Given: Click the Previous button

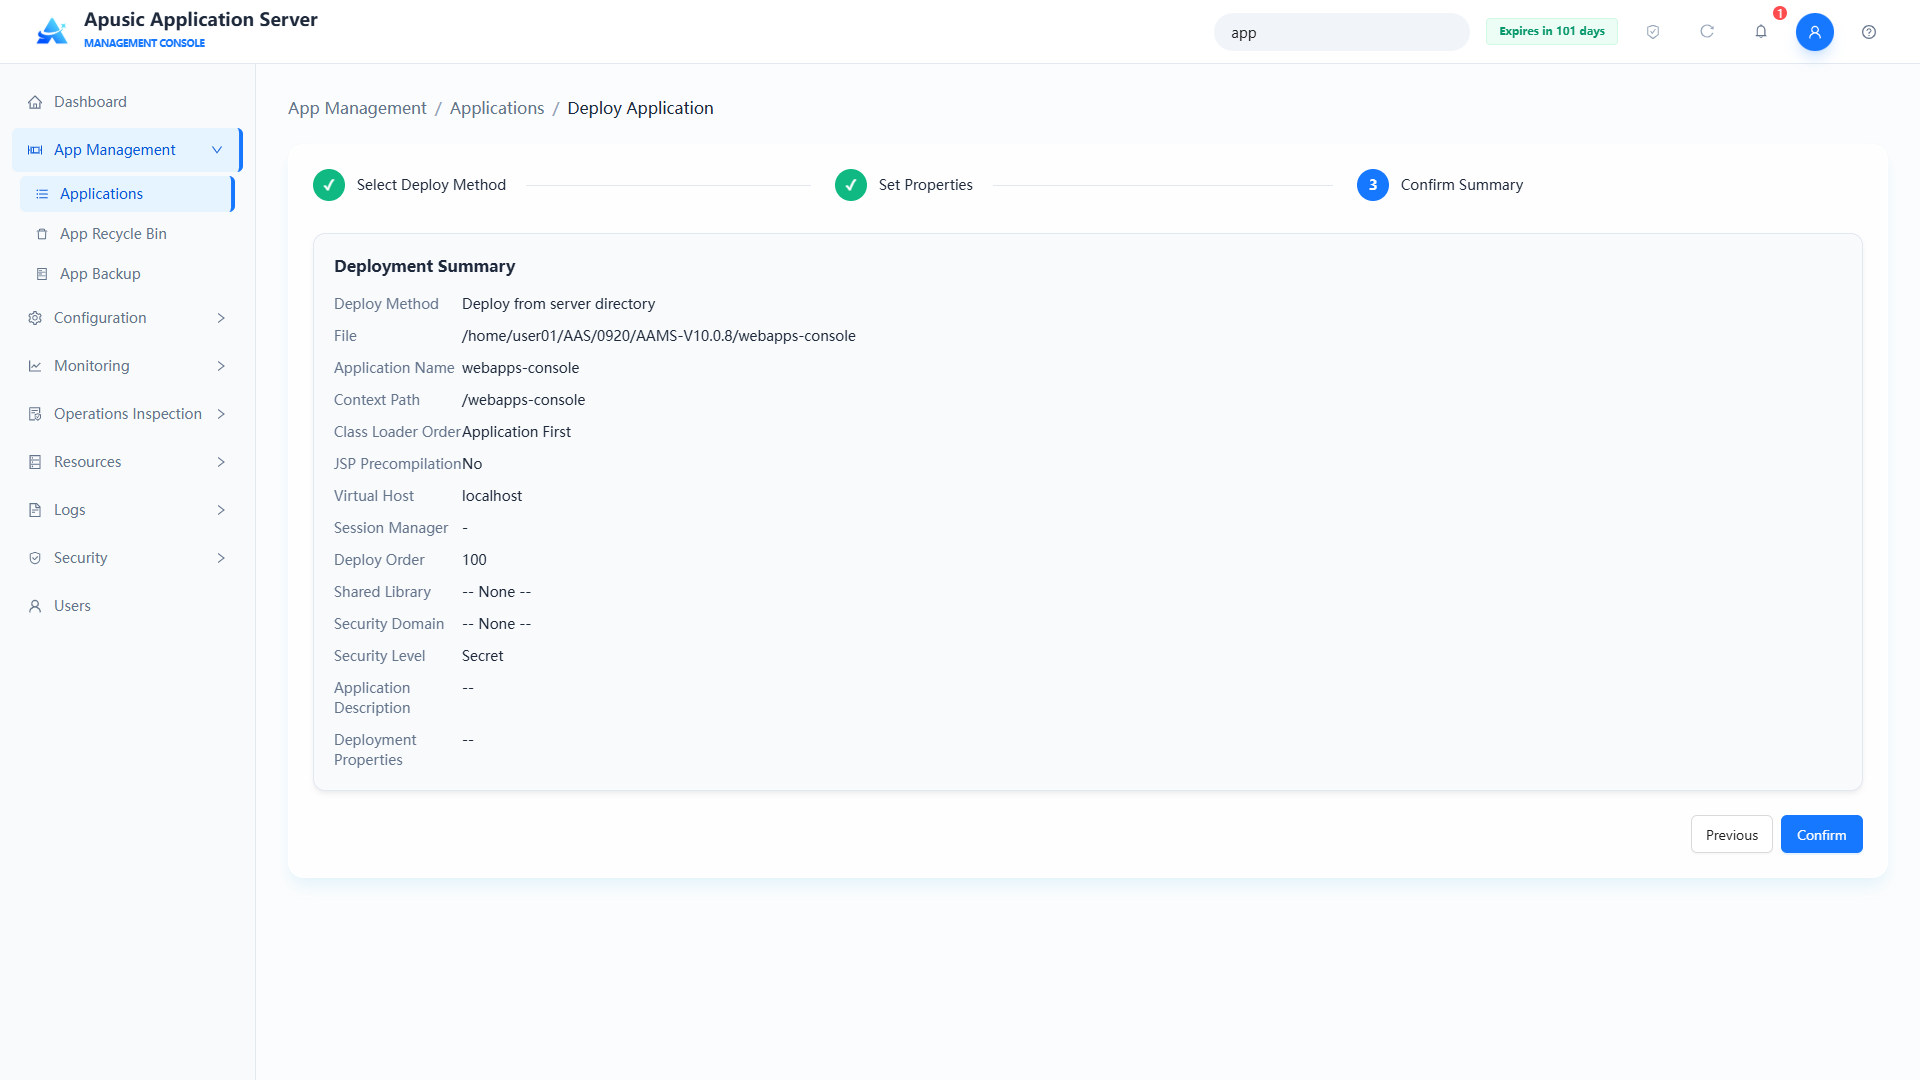Looking at the screenshot, I should pyautogui.click(x=1731, y=834).
